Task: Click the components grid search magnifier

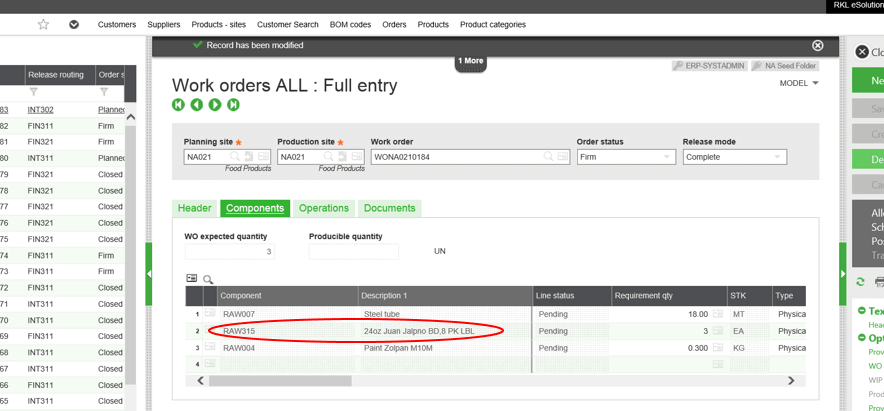Action: (x=209, y=279)
